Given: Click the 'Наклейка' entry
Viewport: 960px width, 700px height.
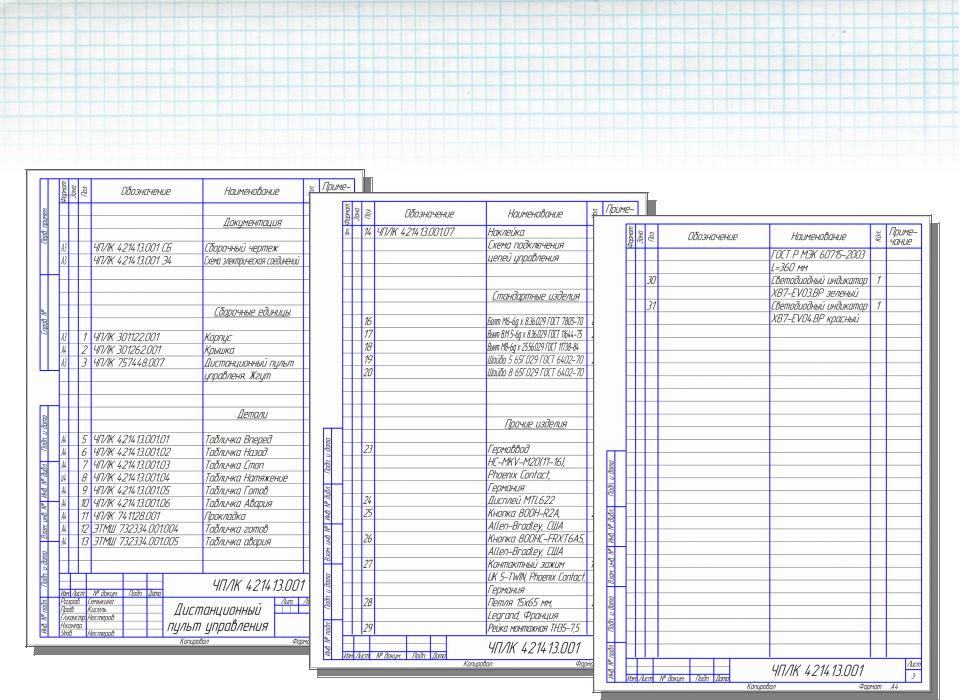Looking at the screenshot, I should 506,232.
